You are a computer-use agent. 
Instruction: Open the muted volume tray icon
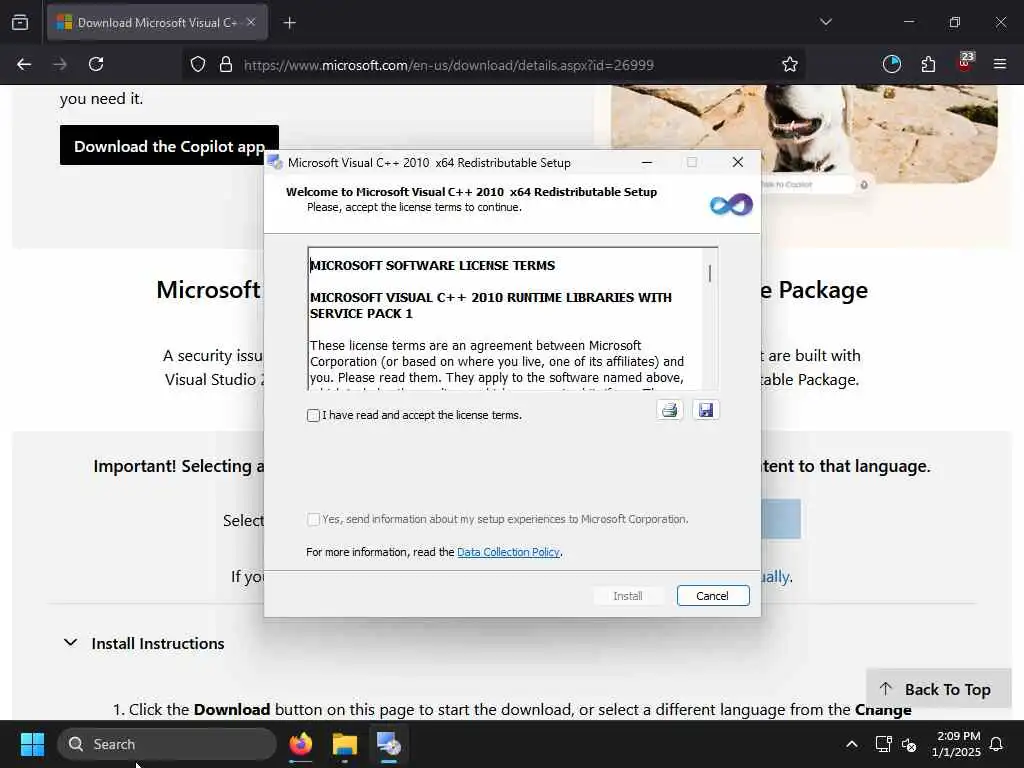click(x=909, y=744)
